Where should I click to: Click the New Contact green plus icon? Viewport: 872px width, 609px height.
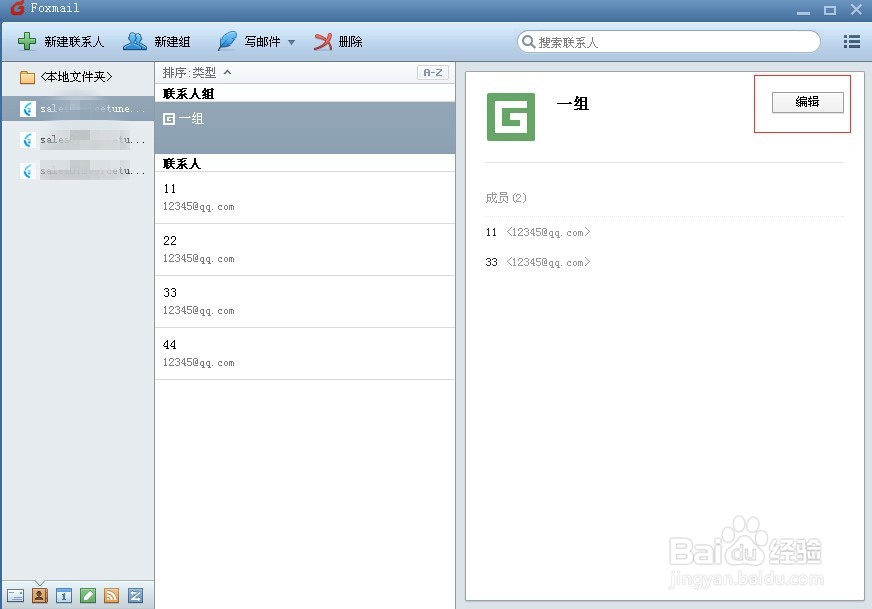[26, 41]
